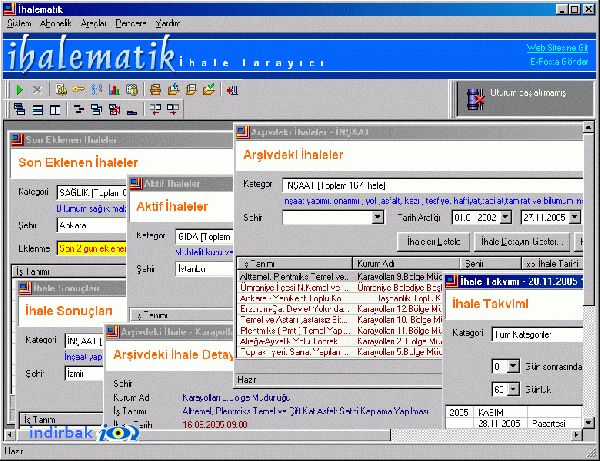Screen dimensions: 600x461
Task: Click the İhaleleri Listele button
Action: click(433, 242)
